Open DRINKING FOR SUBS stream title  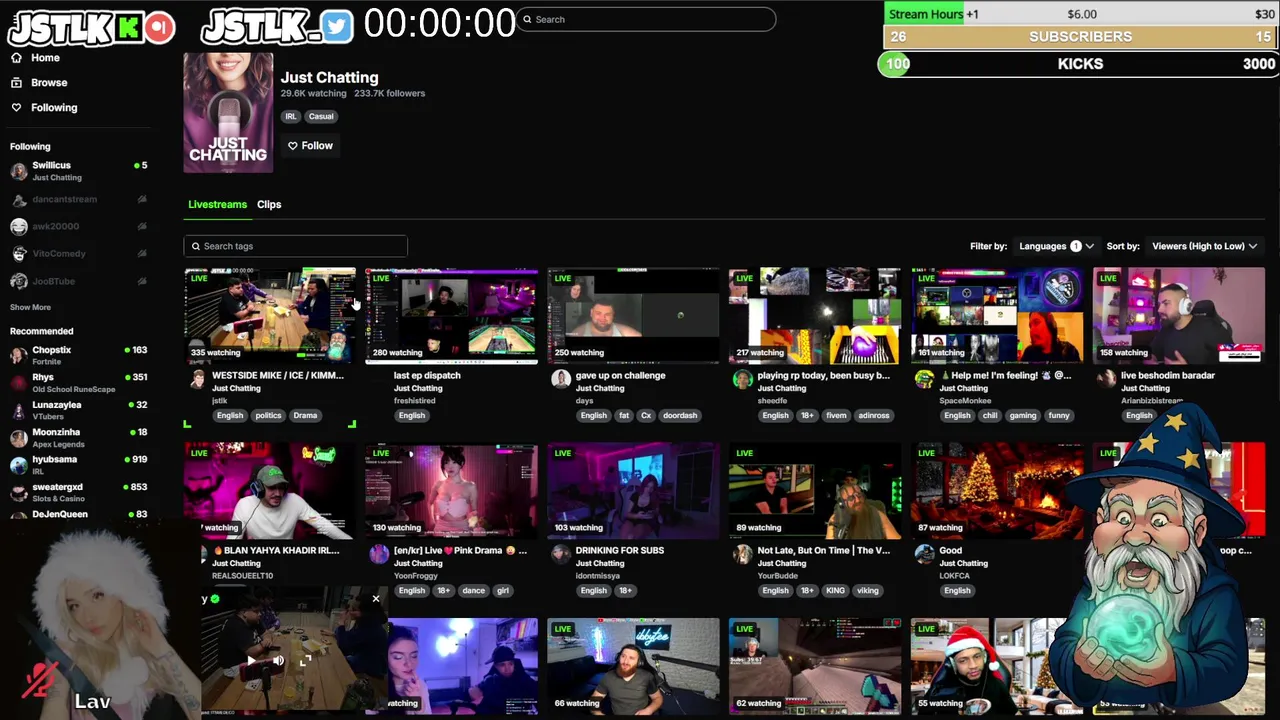(620, 550)
